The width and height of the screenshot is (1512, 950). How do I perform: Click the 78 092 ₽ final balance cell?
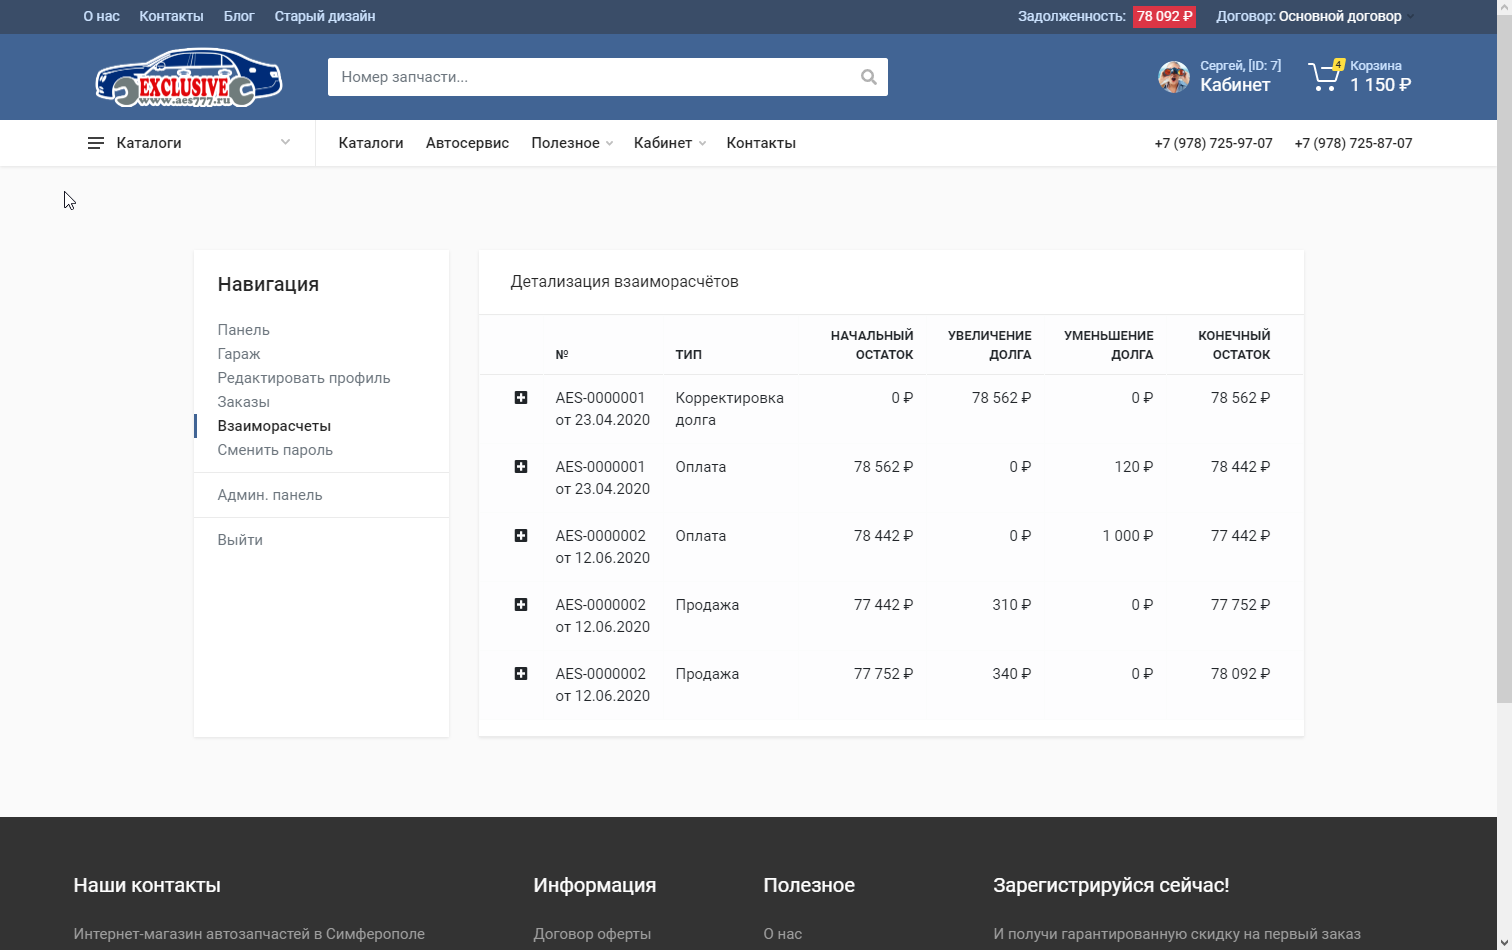tap(1240, 674)
